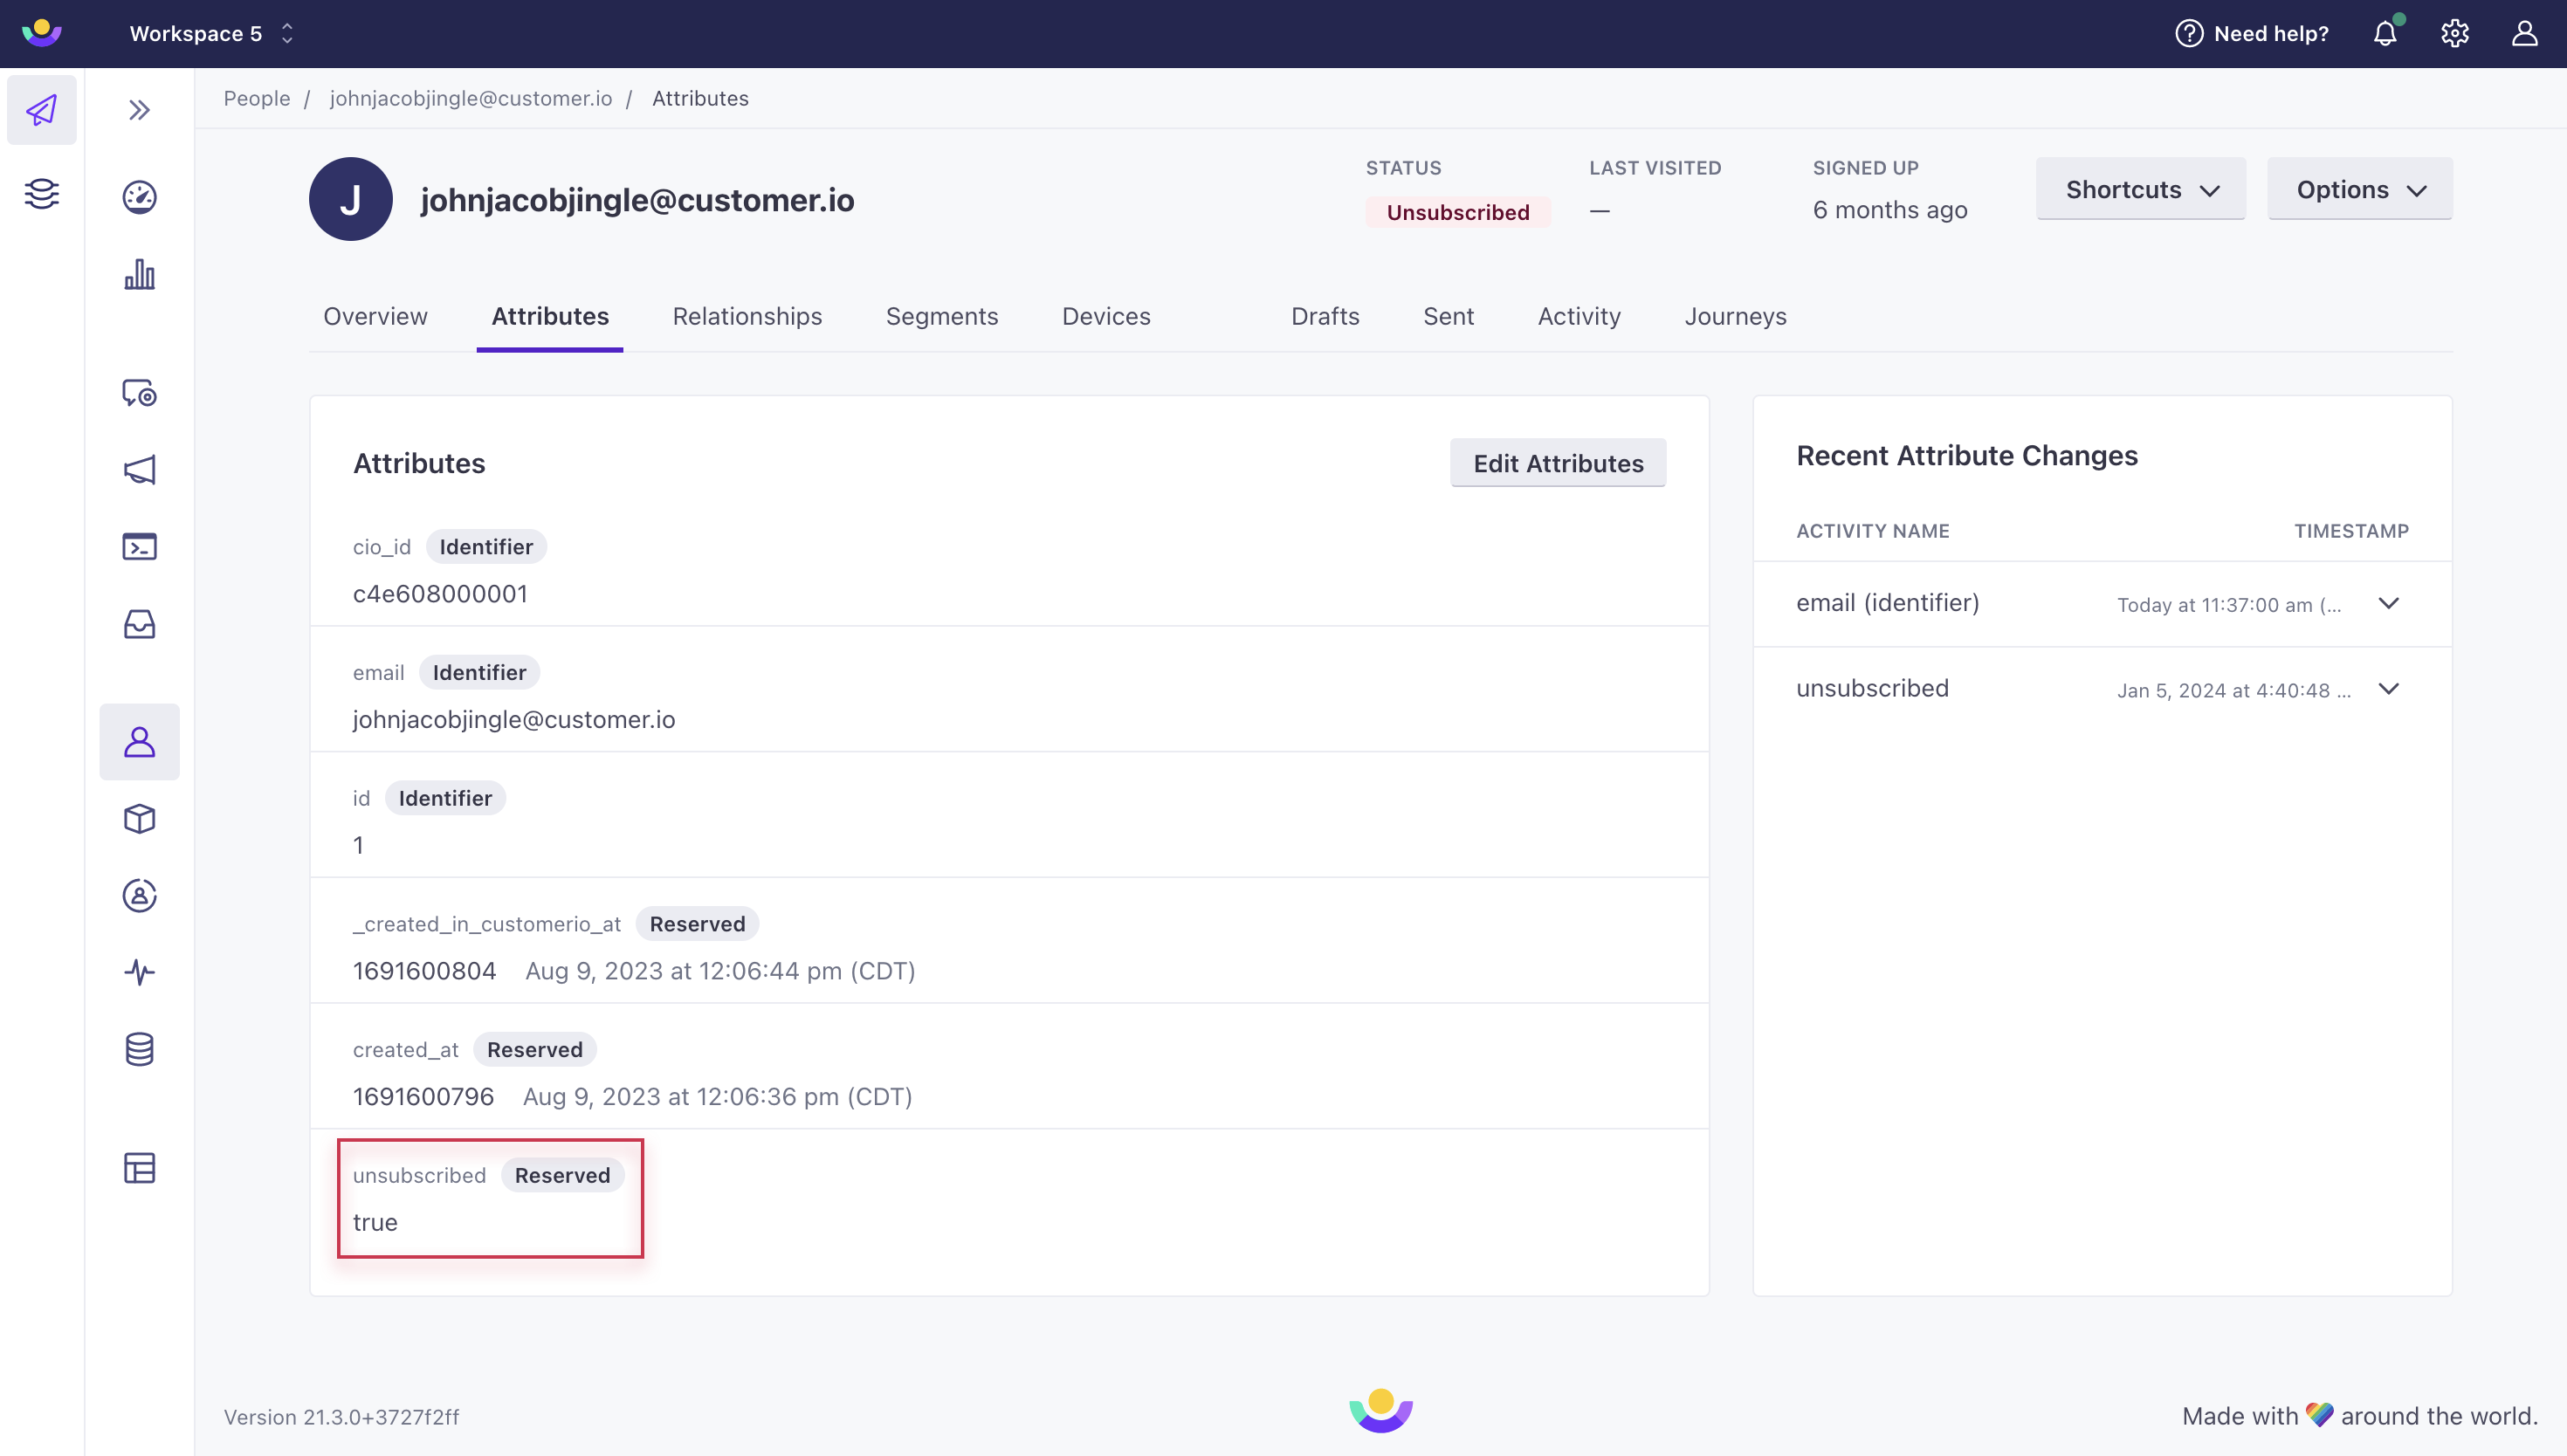Open the Content table layout icon
The height and width of the screenshot is (1456, 2567).
pos(139,1168)
